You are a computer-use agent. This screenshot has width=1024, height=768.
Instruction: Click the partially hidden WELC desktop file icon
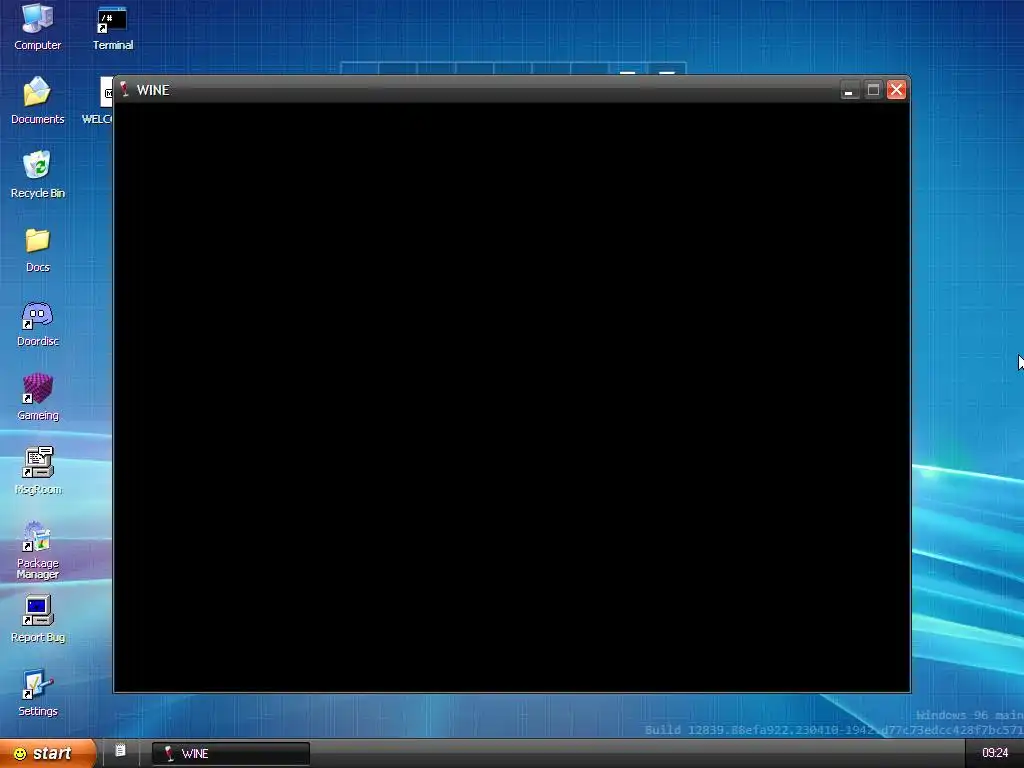(98, 101)
